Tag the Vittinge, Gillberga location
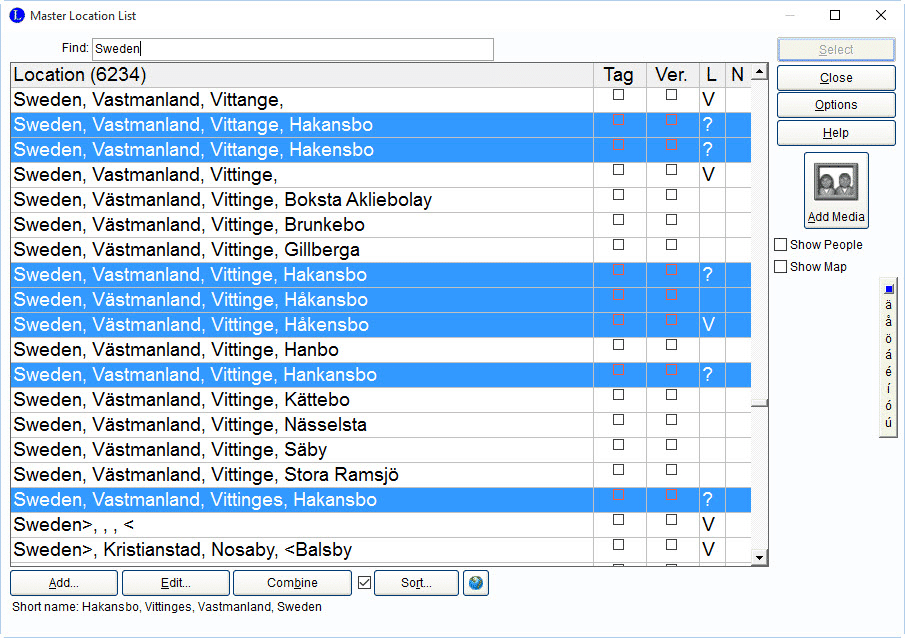 618,245
